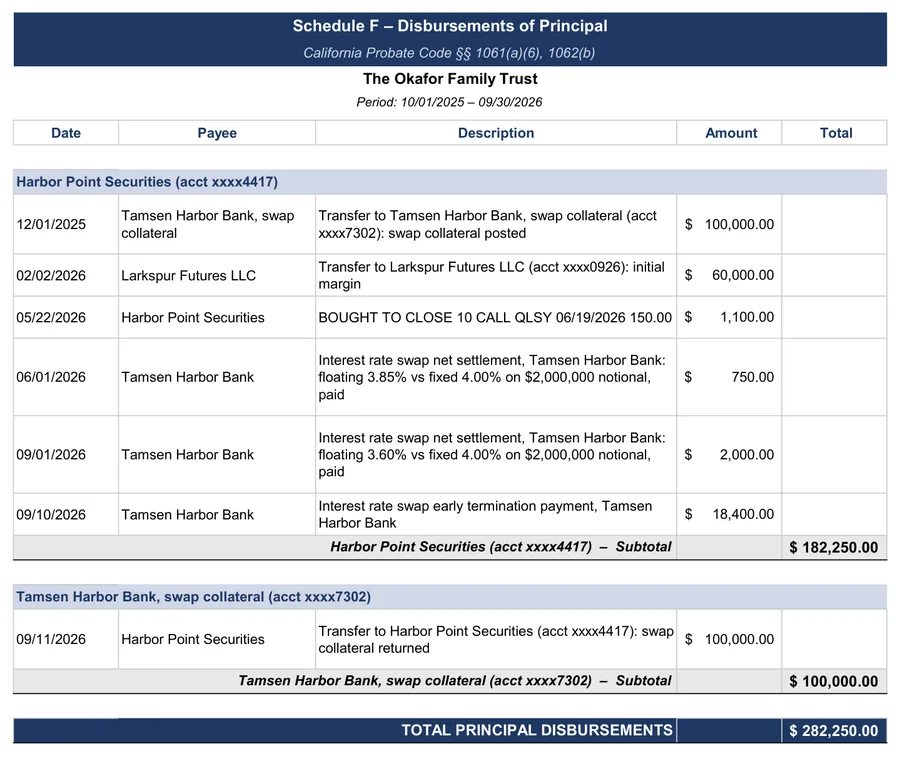This screenshot has height=767, width=900.
Task: Click the 'swap collateral returned' description
Action: [496, 639]
